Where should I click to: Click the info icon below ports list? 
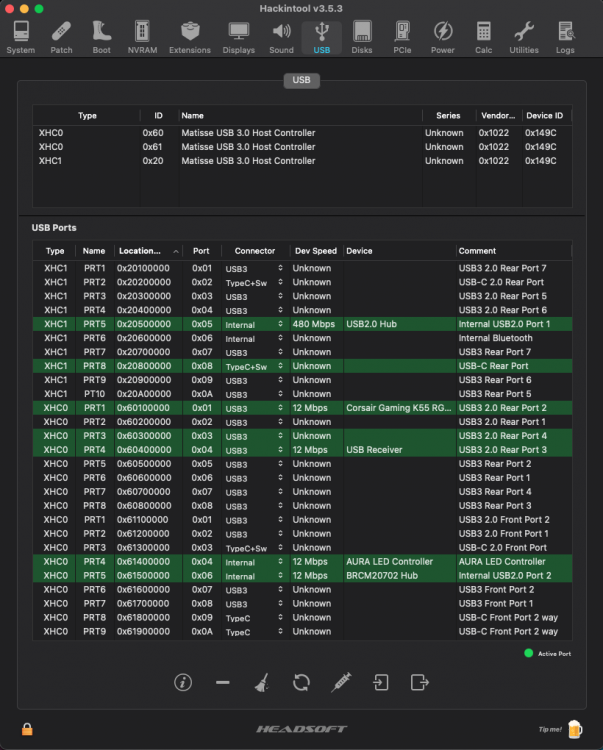pyautogui.click(x=183, y=682)
